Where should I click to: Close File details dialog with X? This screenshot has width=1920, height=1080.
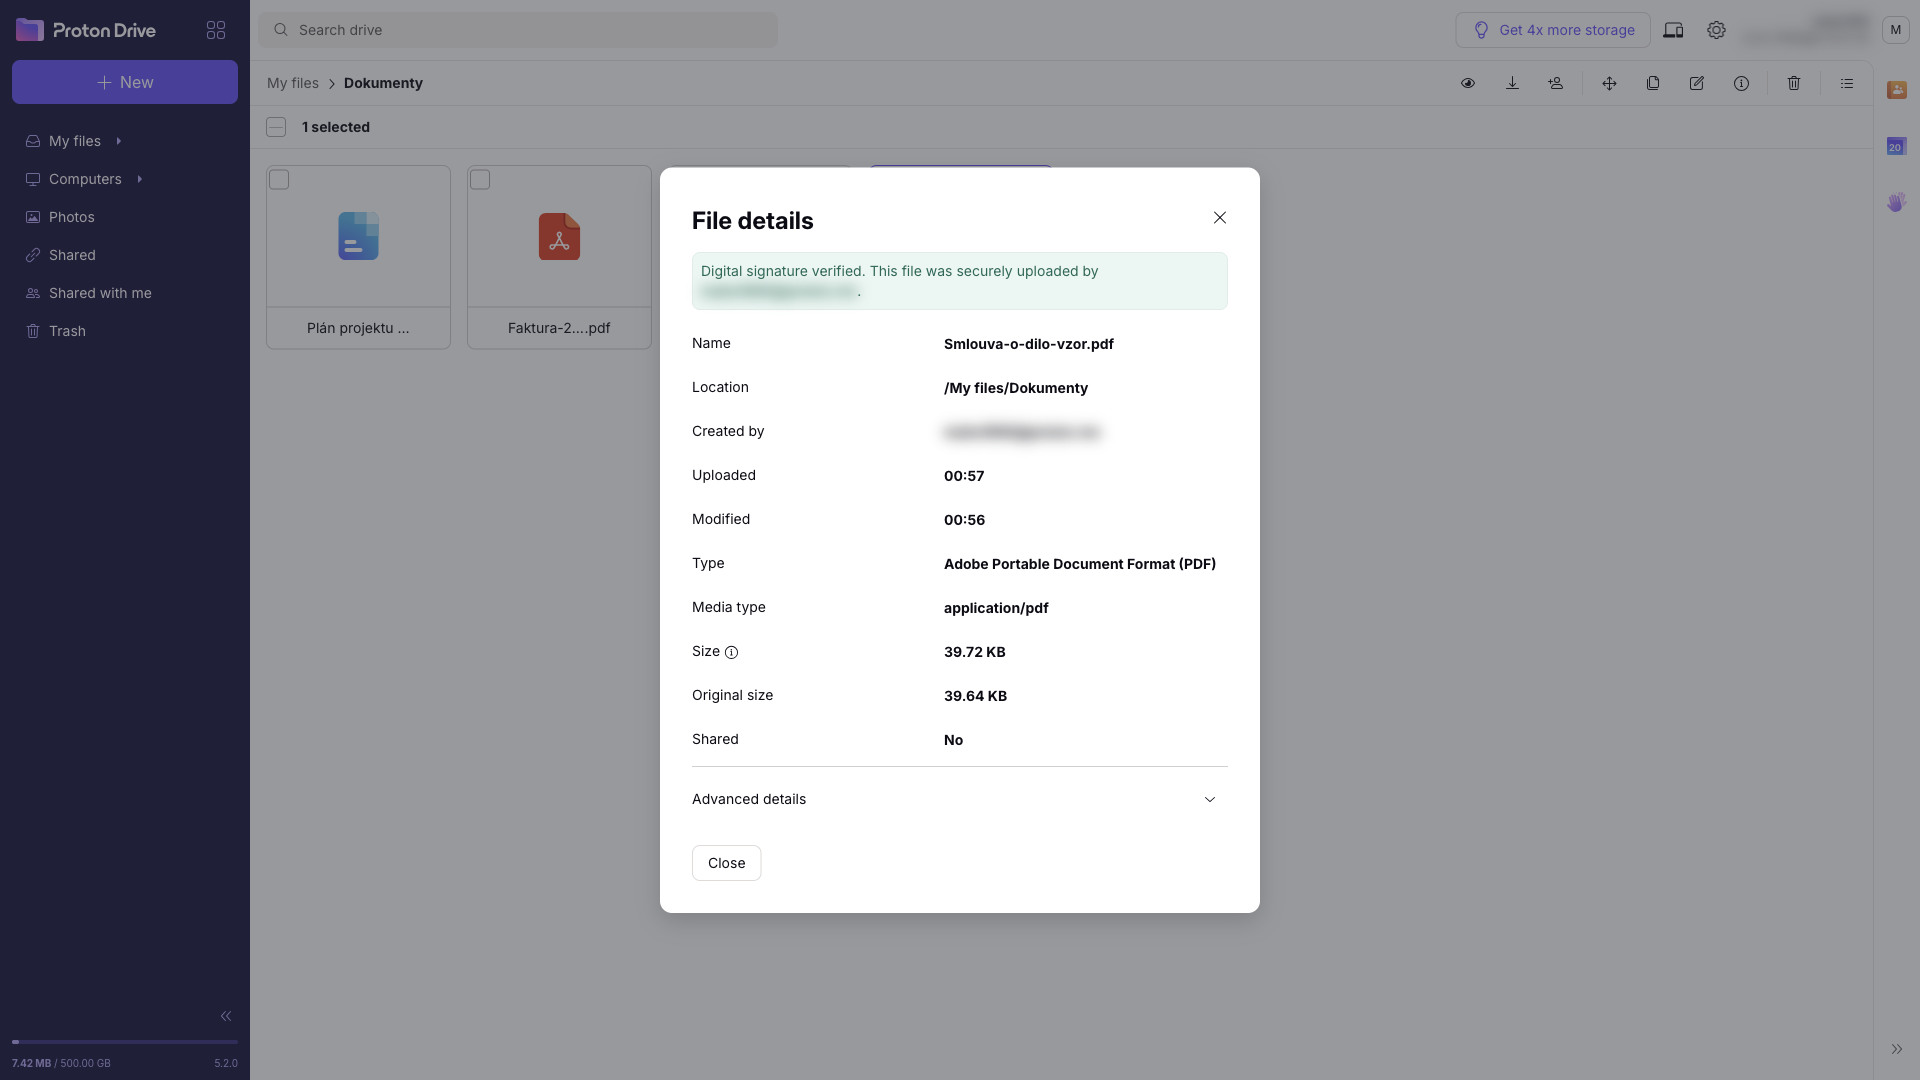(x=1220, y=218)
